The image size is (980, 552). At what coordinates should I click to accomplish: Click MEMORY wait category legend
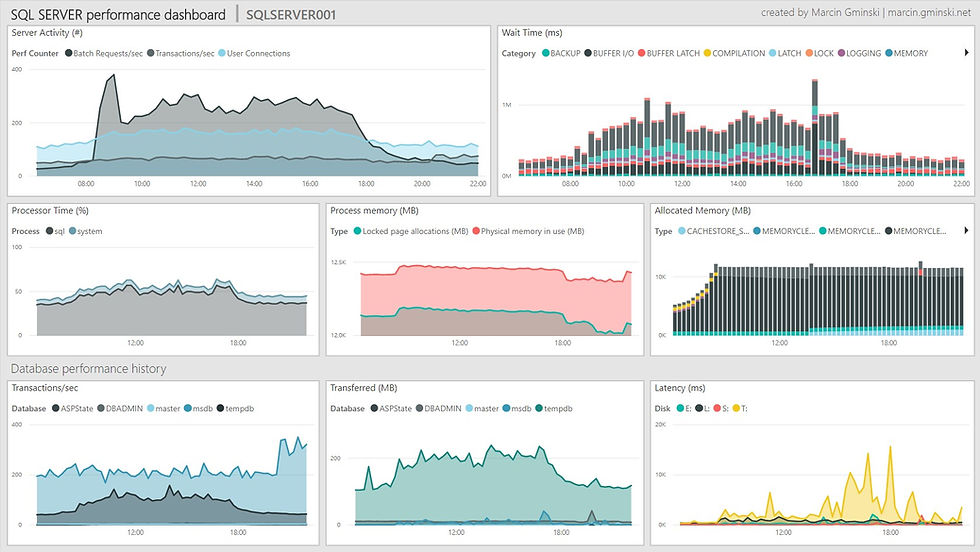click(906, 53)
